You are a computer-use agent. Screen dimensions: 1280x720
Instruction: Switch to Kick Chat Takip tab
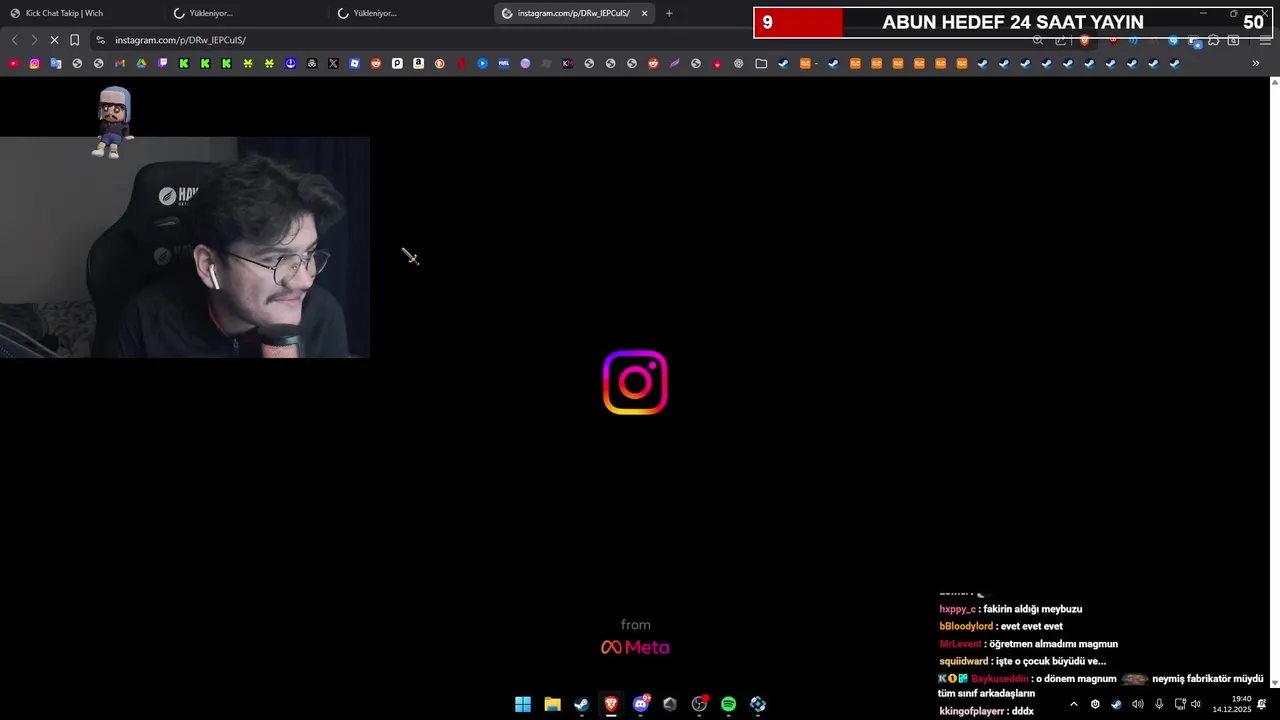[x=80, y=13]
